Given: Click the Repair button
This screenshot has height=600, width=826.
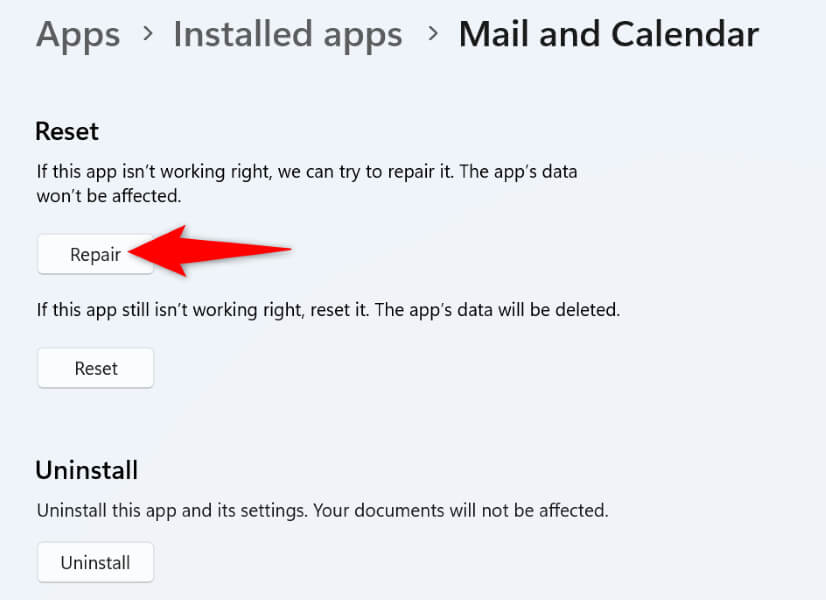Looking at the screenshot, I should (x=95, y=255).
